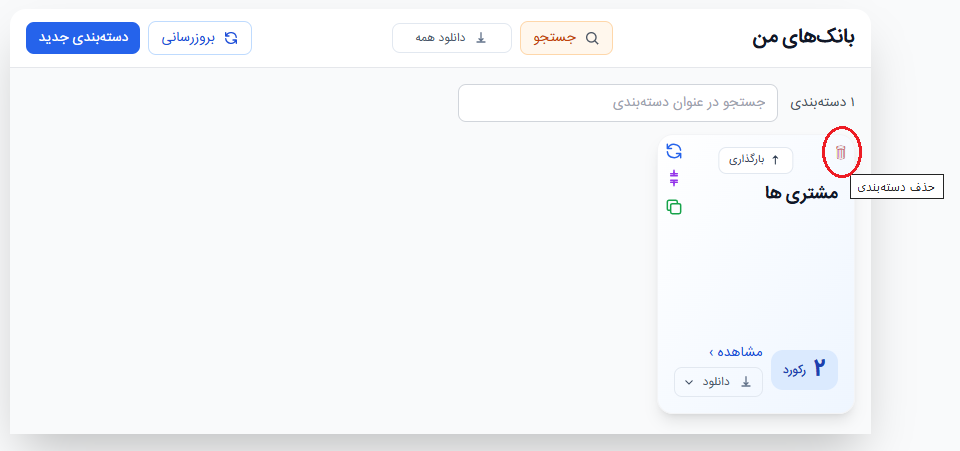The width and height of the screenshot is (960, 451).
Task: Expand the card's دانلود dropdown chevron
Action: 689,382
